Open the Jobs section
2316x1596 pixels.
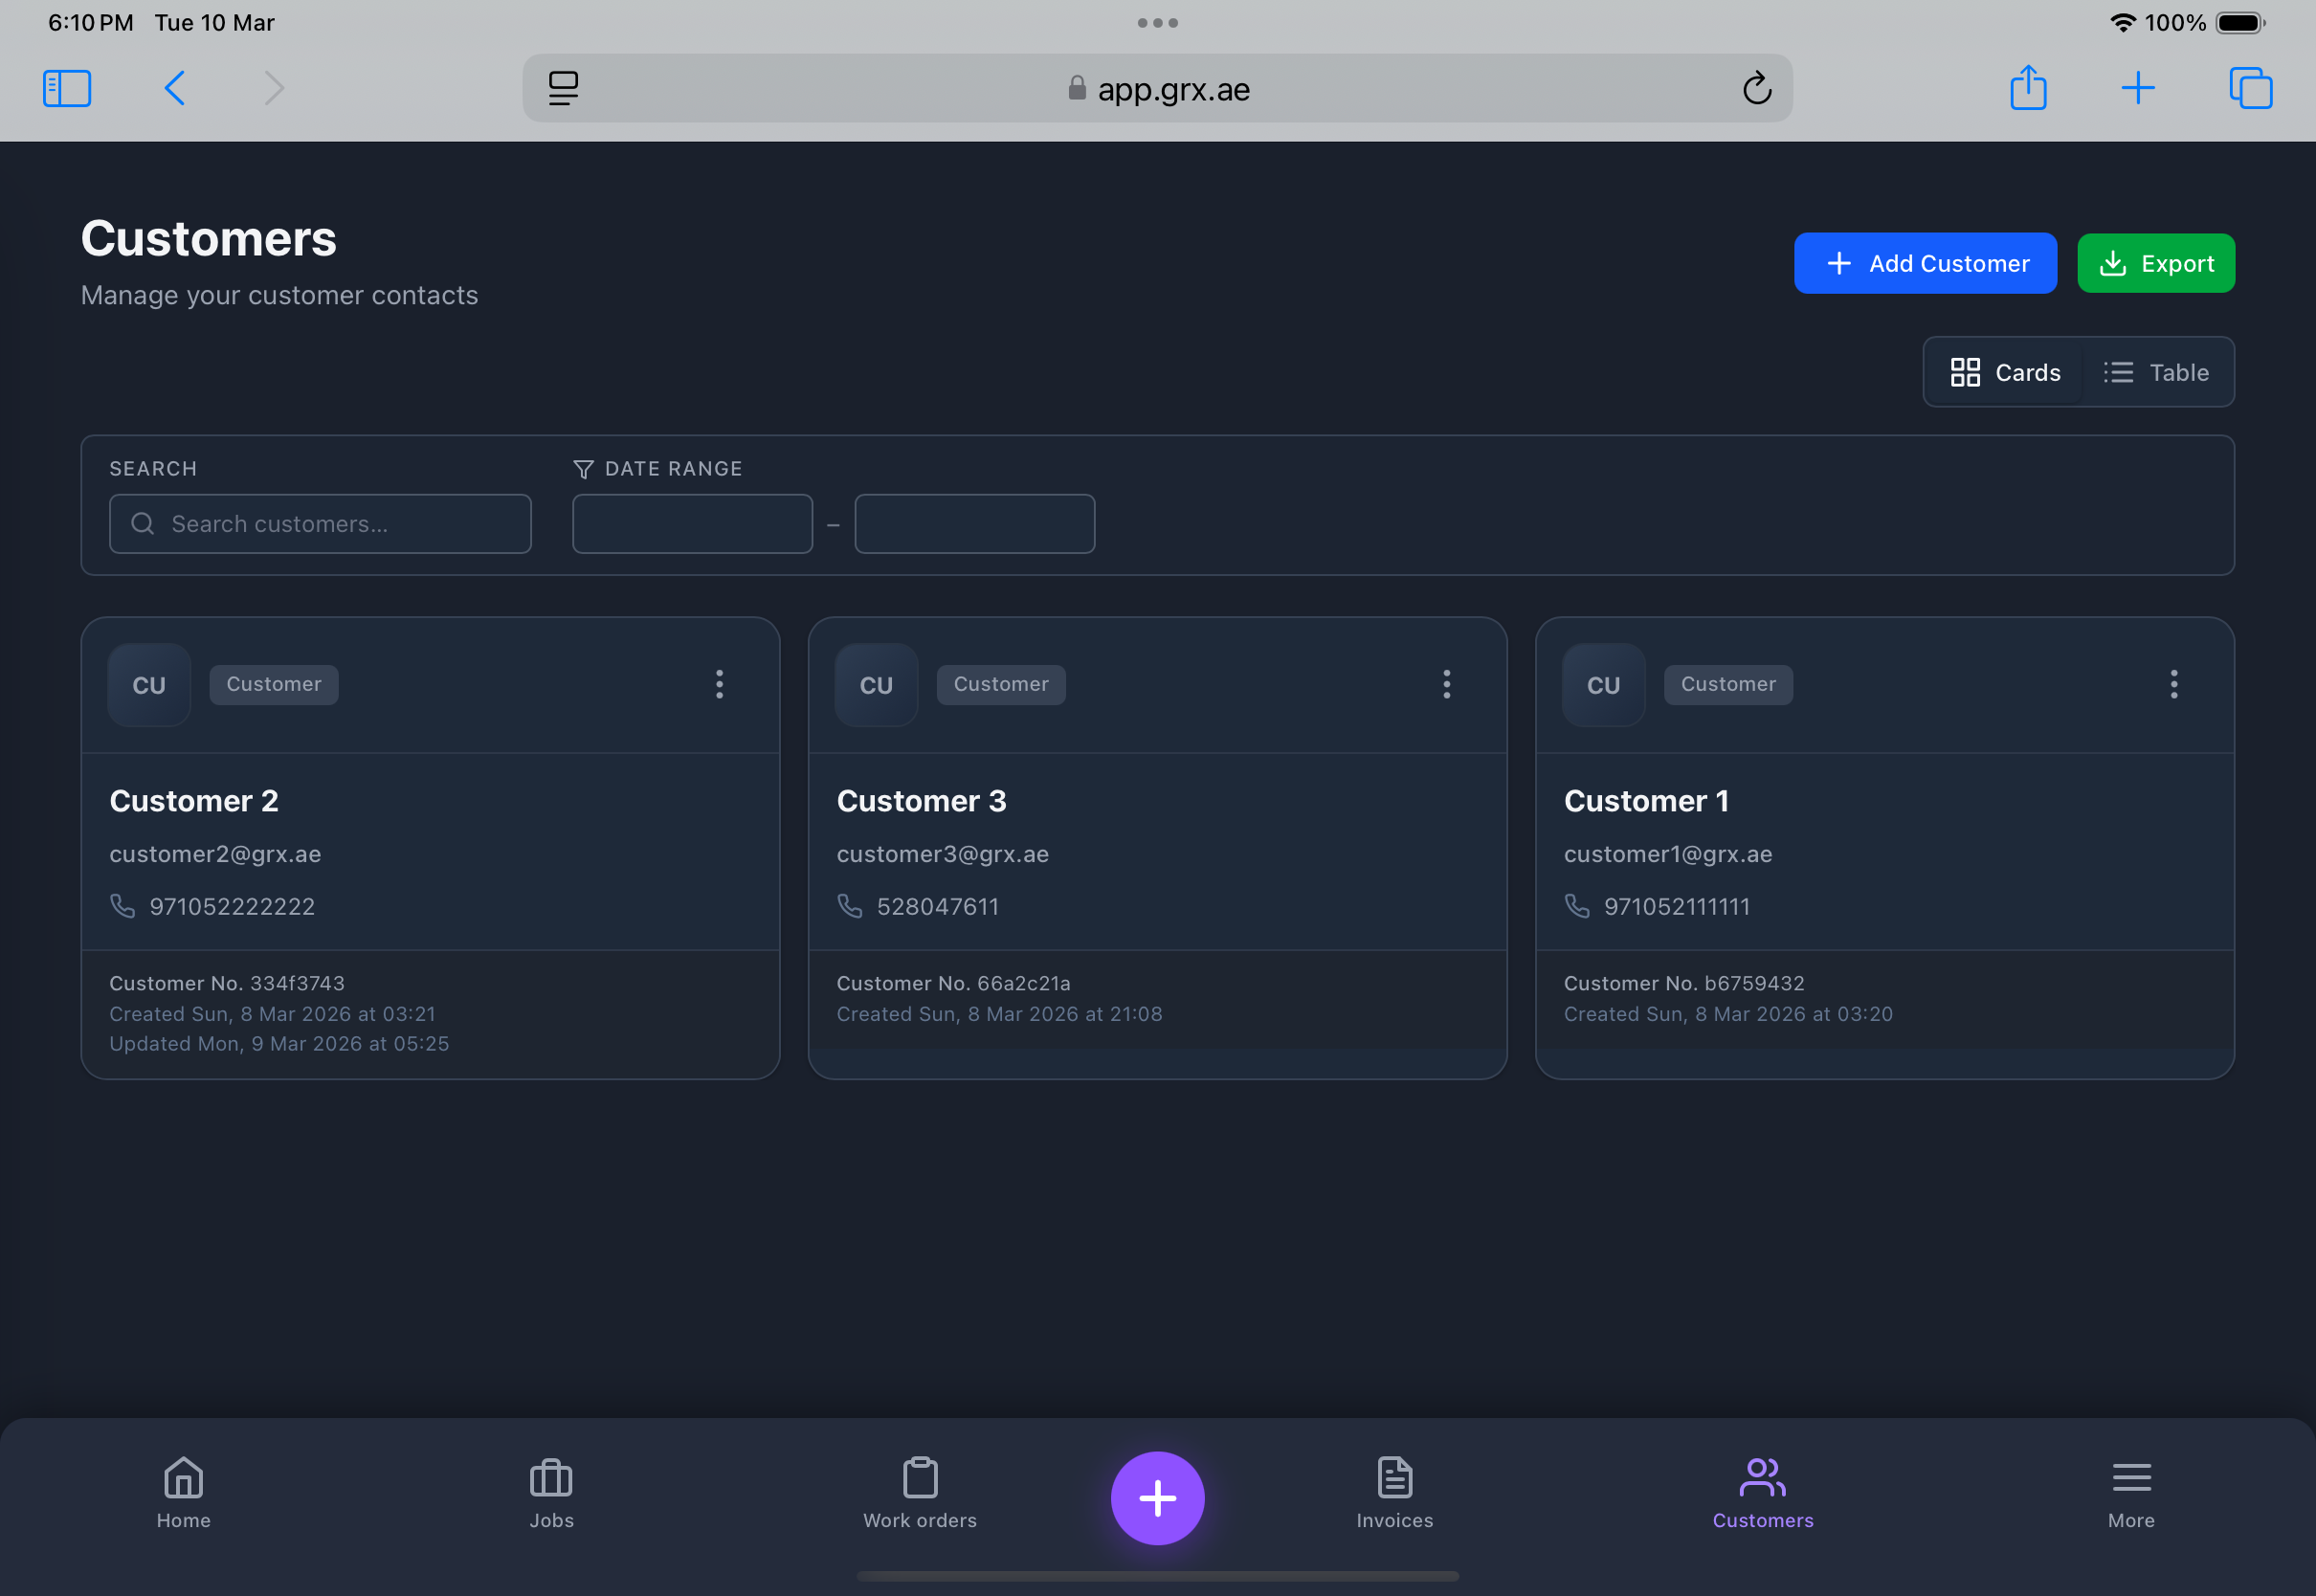pos(551,1494)
